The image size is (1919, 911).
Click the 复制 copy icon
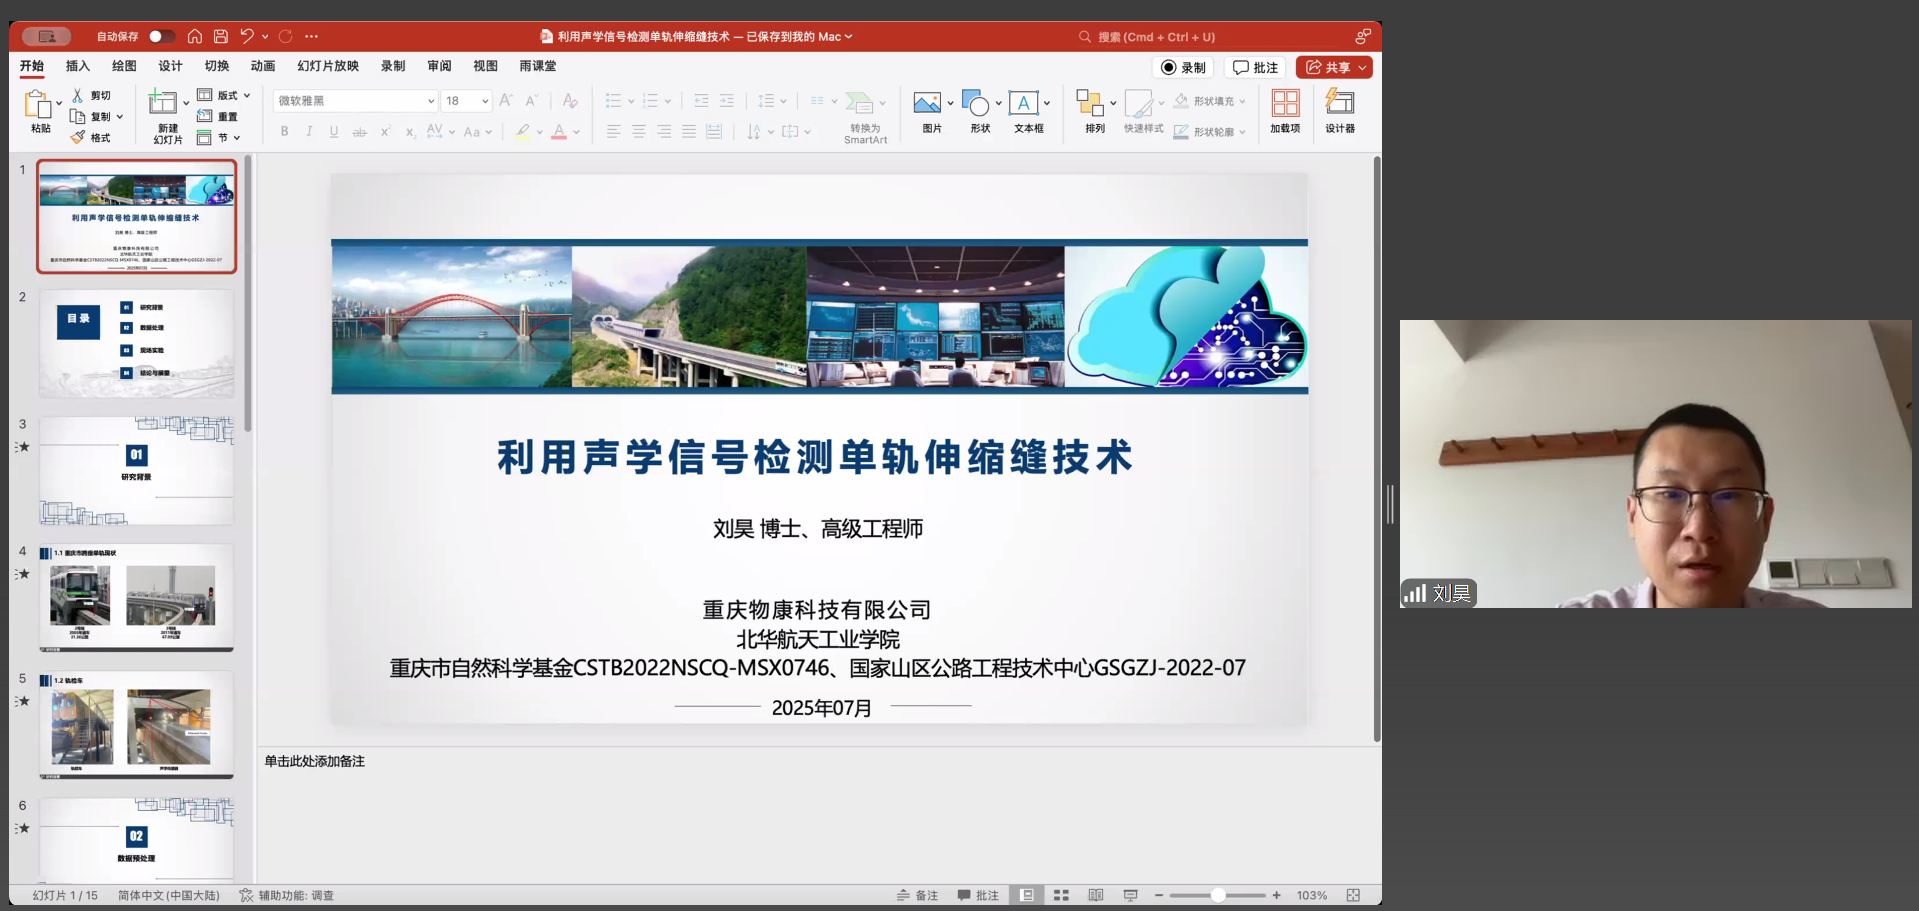78,116
